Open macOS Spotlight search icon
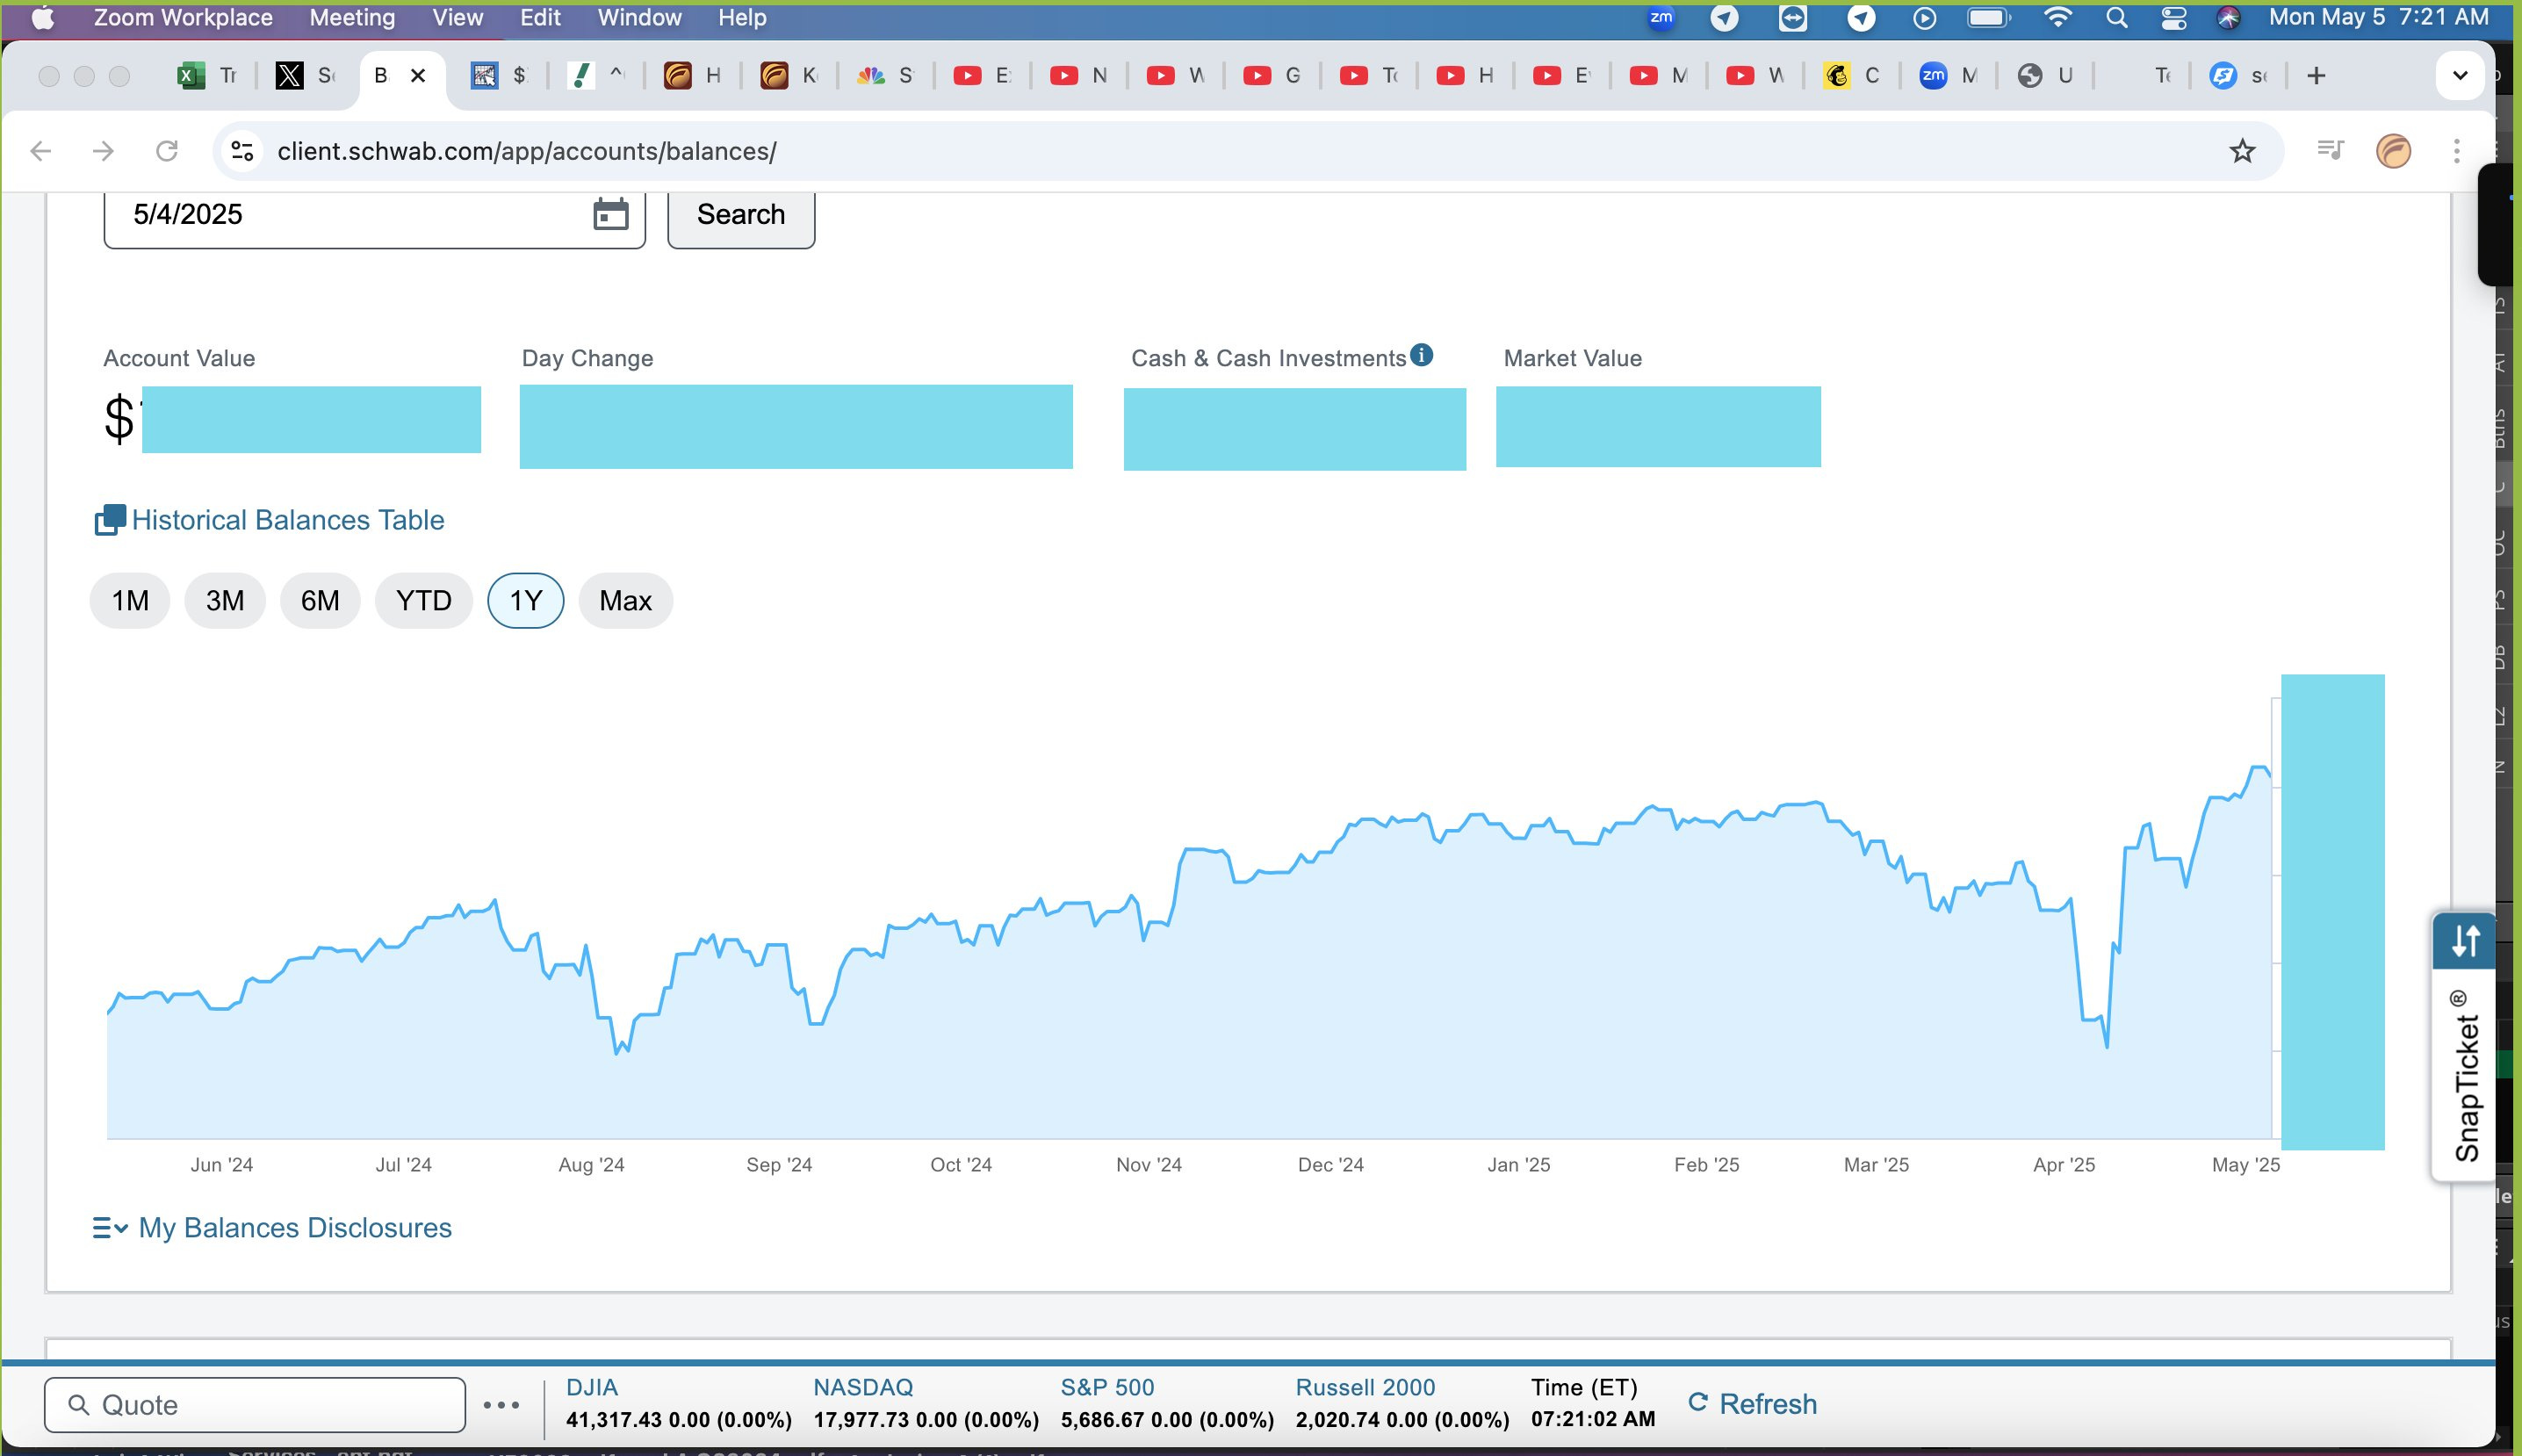Screen dimensions: 2522x1456 click(2116, 18)
